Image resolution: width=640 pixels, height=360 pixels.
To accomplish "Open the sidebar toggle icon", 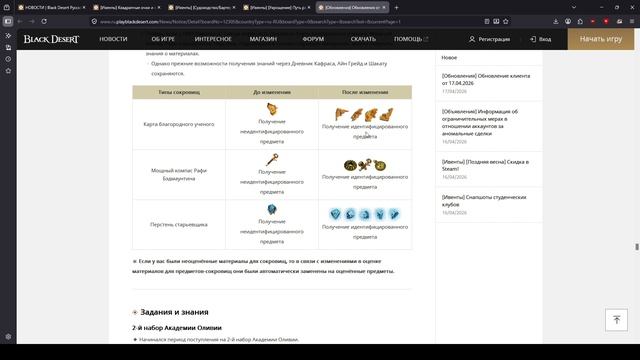I will [x=8, y=21].
